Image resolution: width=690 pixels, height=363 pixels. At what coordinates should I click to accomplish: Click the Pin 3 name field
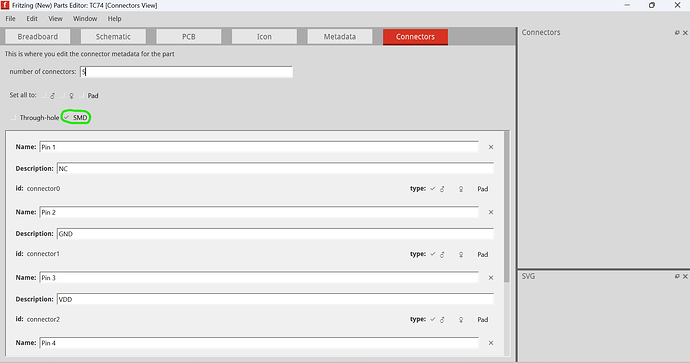point(259,278)
